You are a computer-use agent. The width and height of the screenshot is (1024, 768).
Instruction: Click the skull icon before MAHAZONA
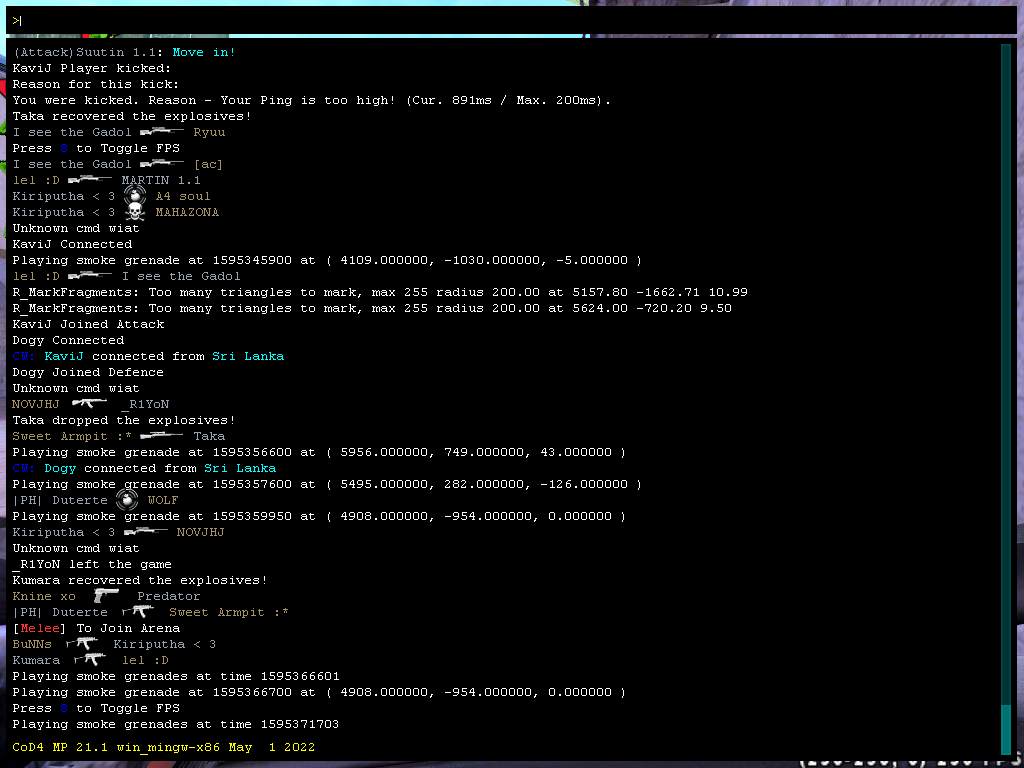point(135,212)
